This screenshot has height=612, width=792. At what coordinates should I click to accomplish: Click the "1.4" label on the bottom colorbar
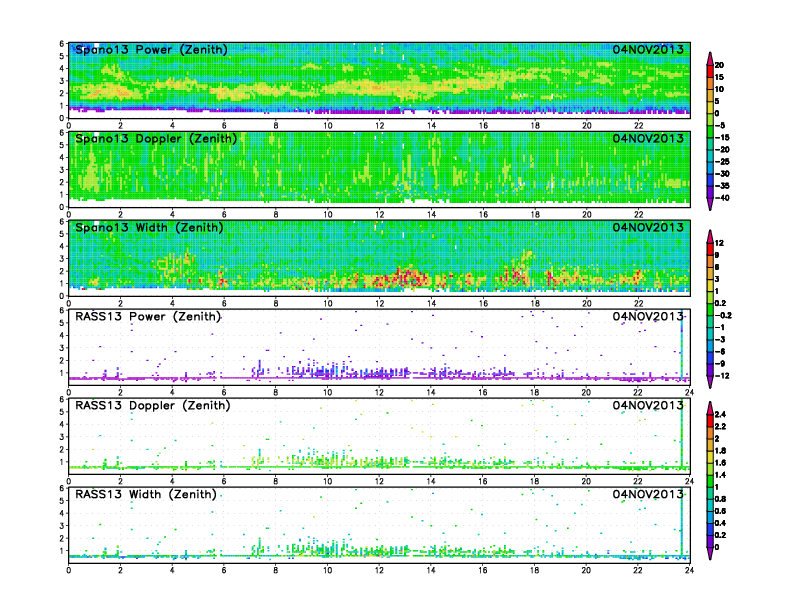coord(720,475)
